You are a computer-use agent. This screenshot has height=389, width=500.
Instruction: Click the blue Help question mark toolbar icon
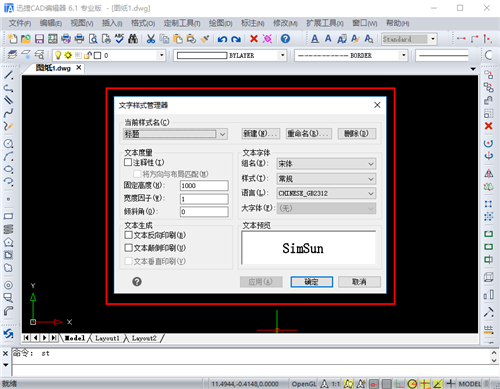click(285, 39)
